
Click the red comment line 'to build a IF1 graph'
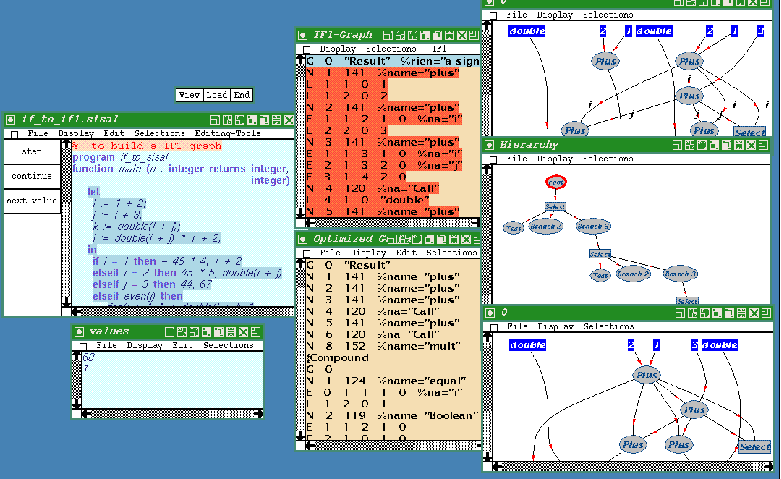(147, 146)
